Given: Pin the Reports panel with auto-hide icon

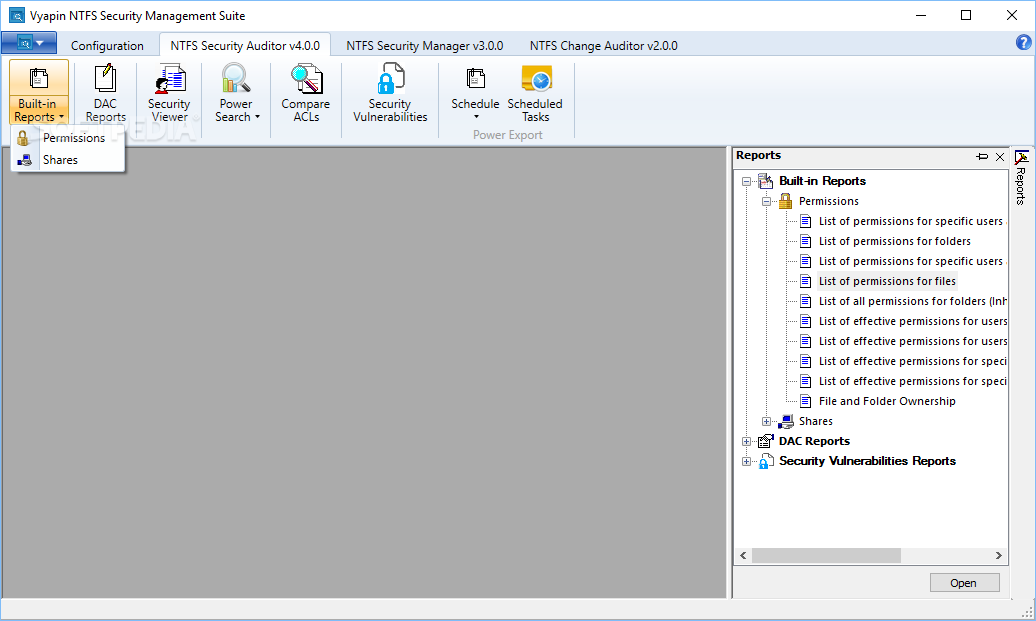Looking at the screenshot, I should (x=982, y=157).
